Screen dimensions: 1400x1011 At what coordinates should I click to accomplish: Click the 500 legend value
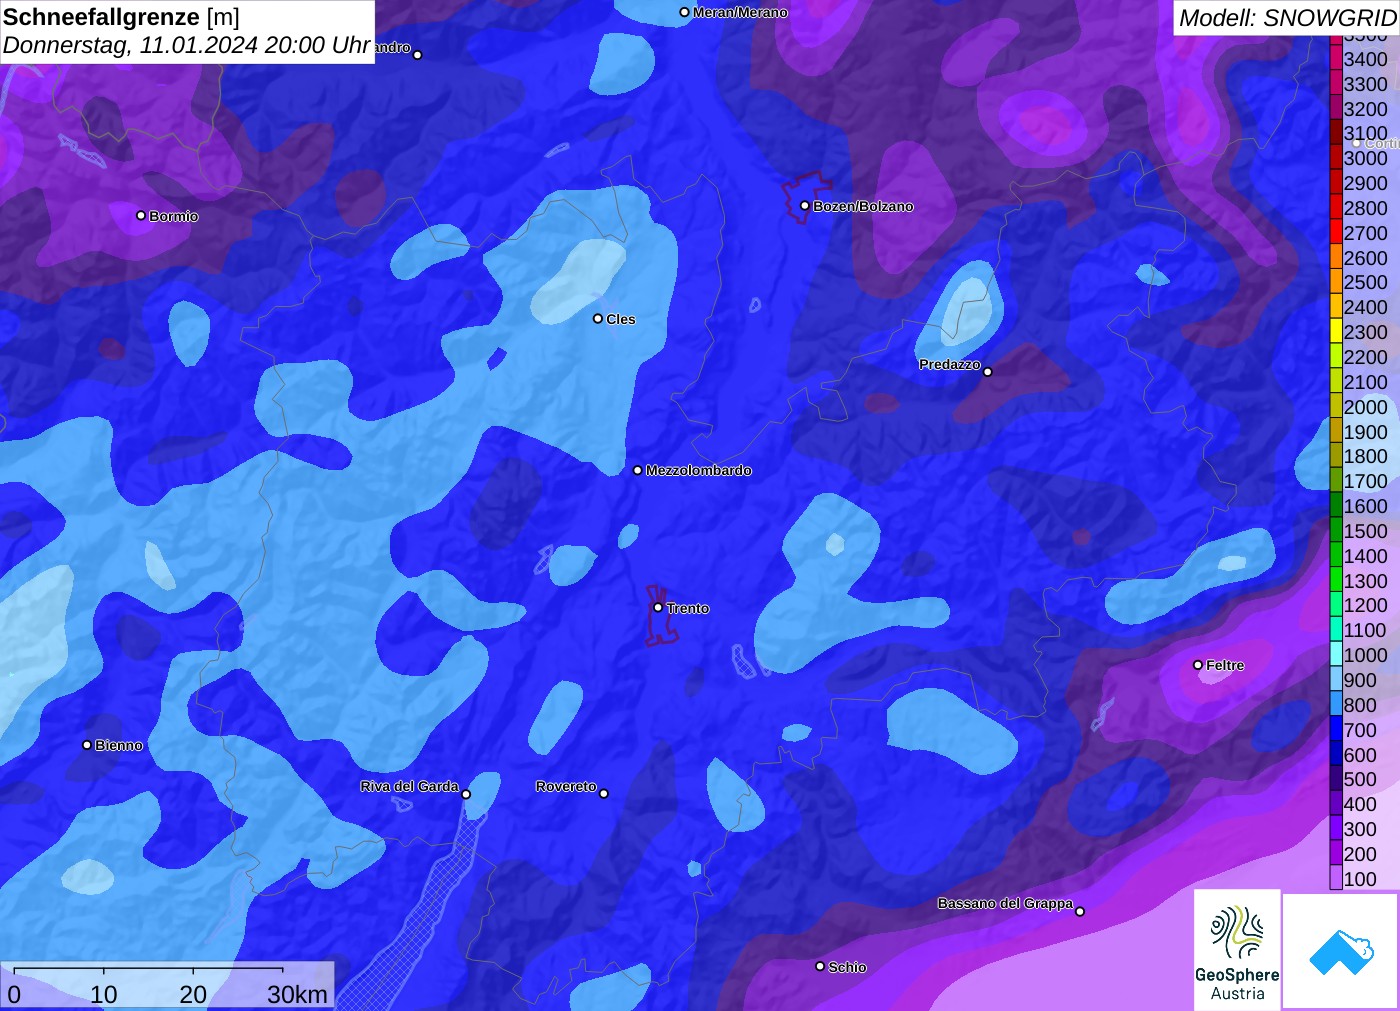[x=1360, y=779]
